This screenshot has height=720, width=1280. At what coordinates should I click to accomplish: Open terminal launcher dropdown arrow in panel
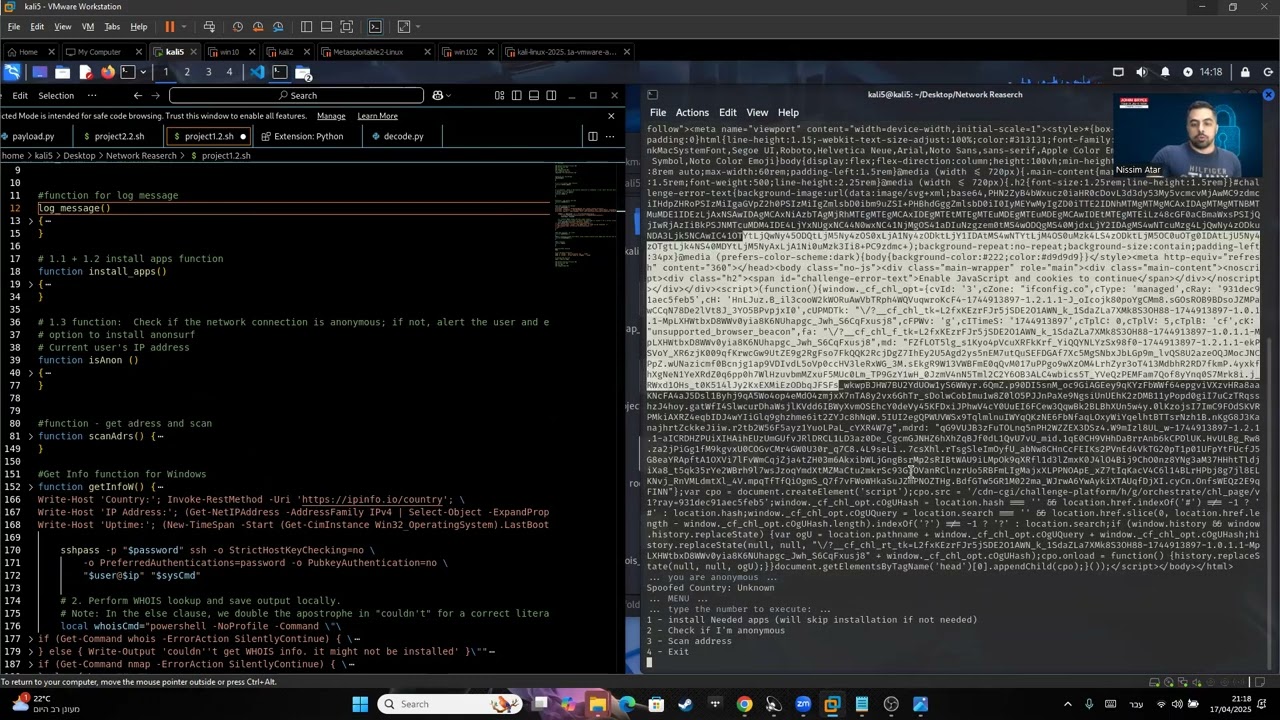point(142,72)
